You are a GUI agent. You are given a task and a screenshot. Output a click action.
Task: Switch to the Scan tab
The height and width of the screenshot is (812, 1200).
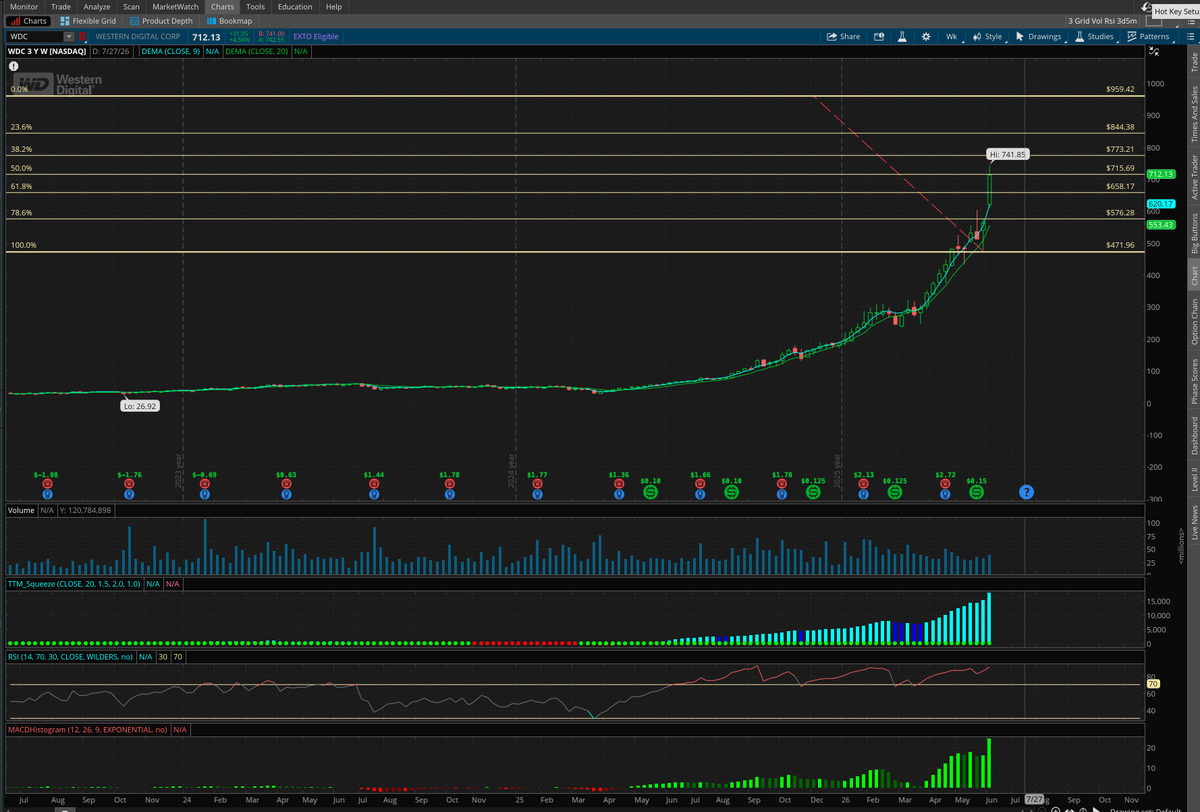click(131, 6)
